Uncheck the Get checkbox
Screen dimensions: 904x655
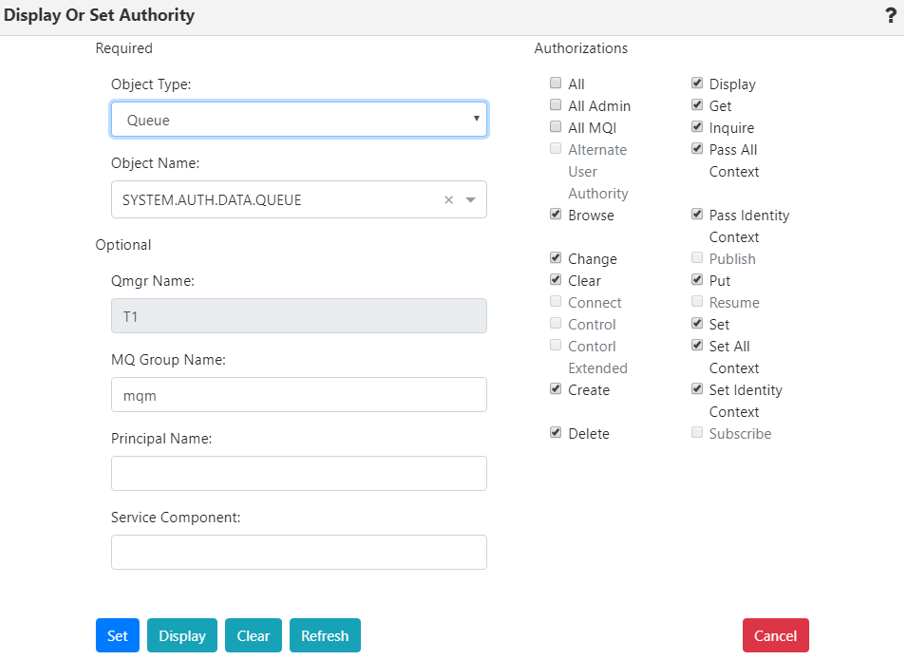tap(697, 105)
